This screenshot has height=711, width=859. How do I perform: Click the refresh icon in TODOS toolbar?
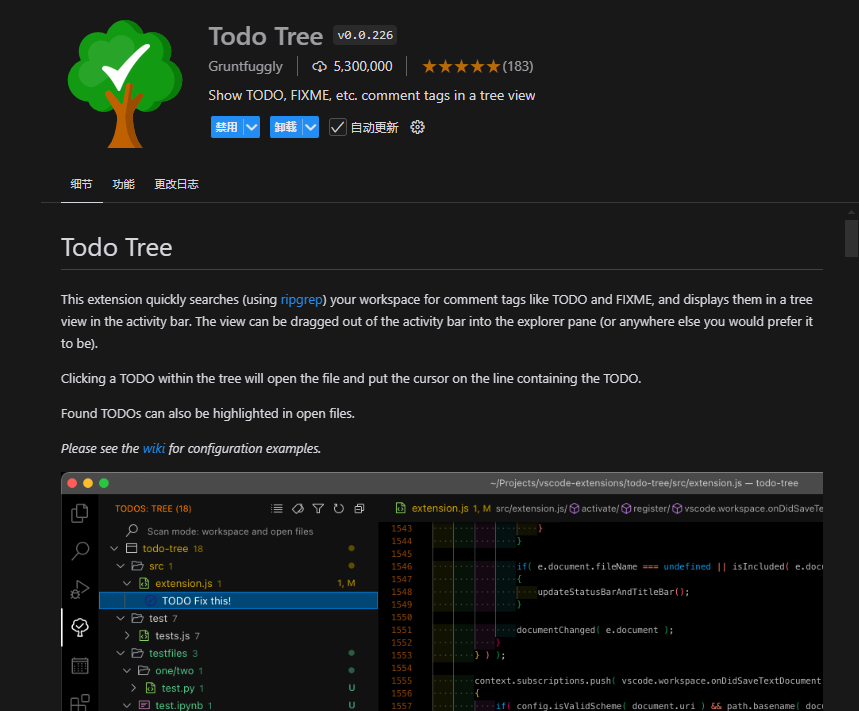[x=339, y=508]
